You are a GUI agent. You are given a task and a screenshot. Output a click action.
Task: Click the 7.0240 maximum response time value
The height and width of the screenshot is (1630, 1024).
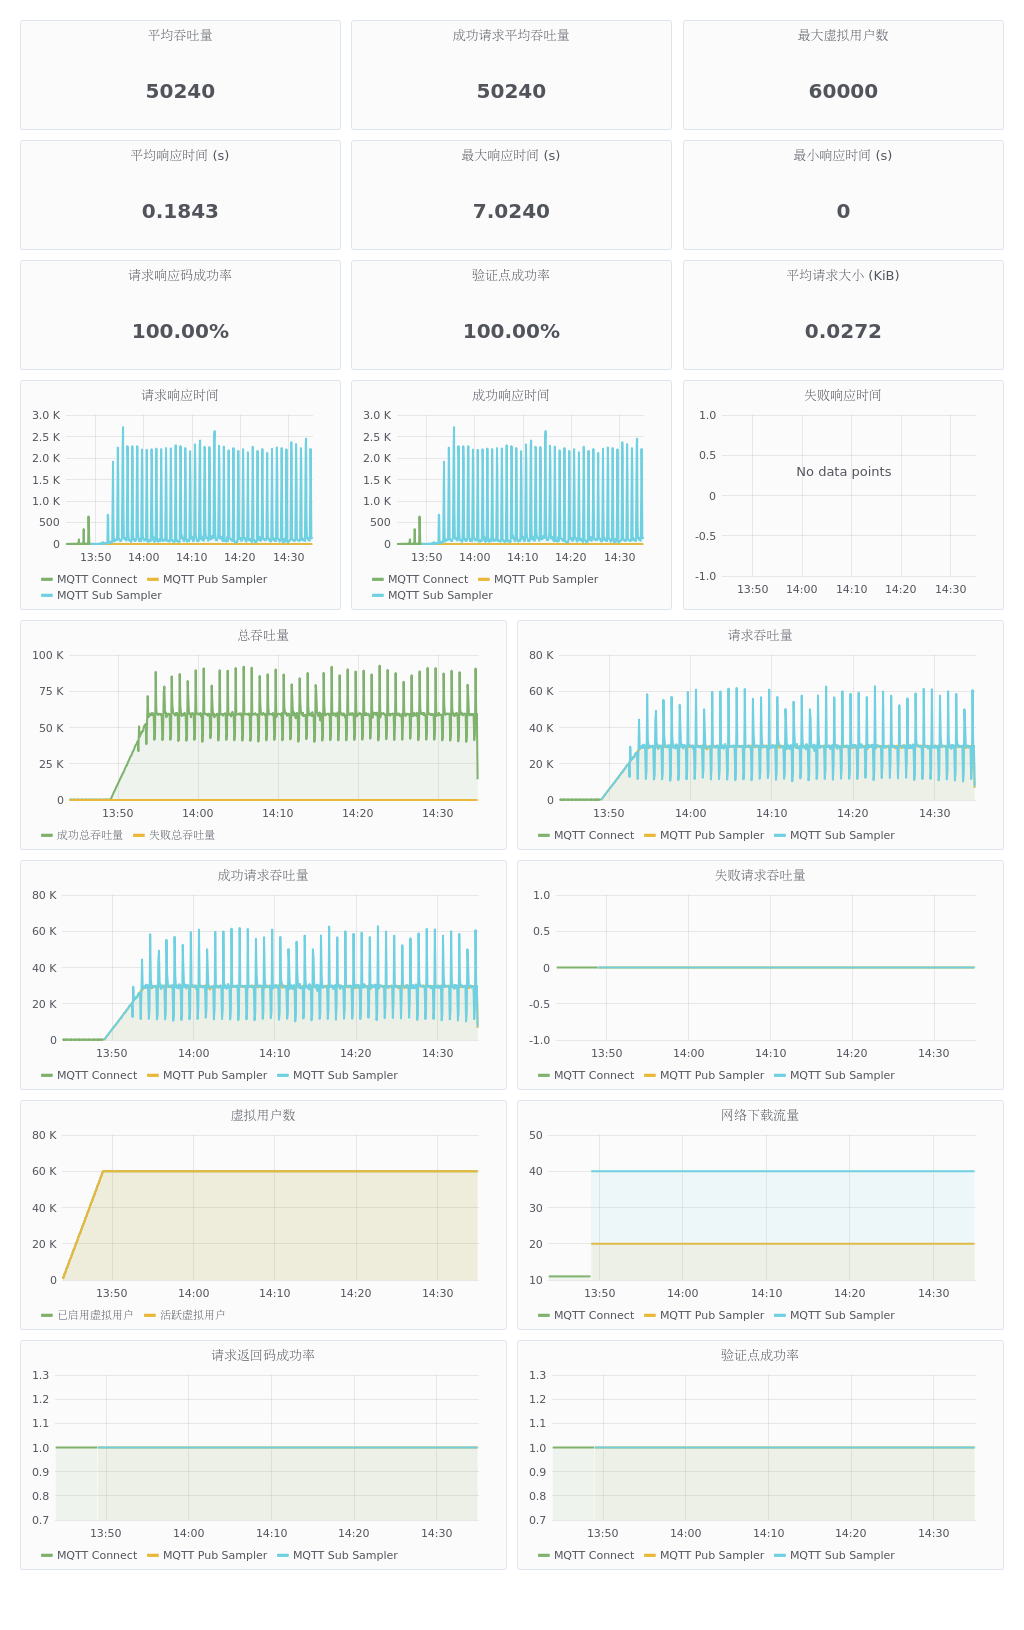point(511,211)
